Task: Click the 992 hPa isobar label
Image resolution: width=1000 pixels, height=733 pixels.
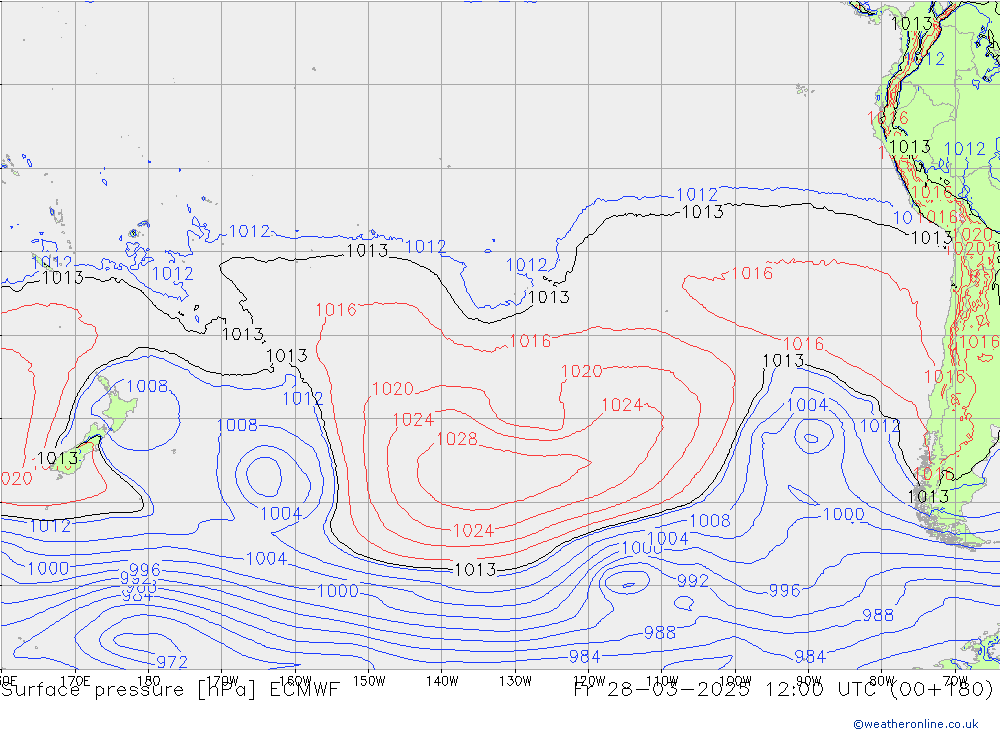Action: (x=693, y=581)
